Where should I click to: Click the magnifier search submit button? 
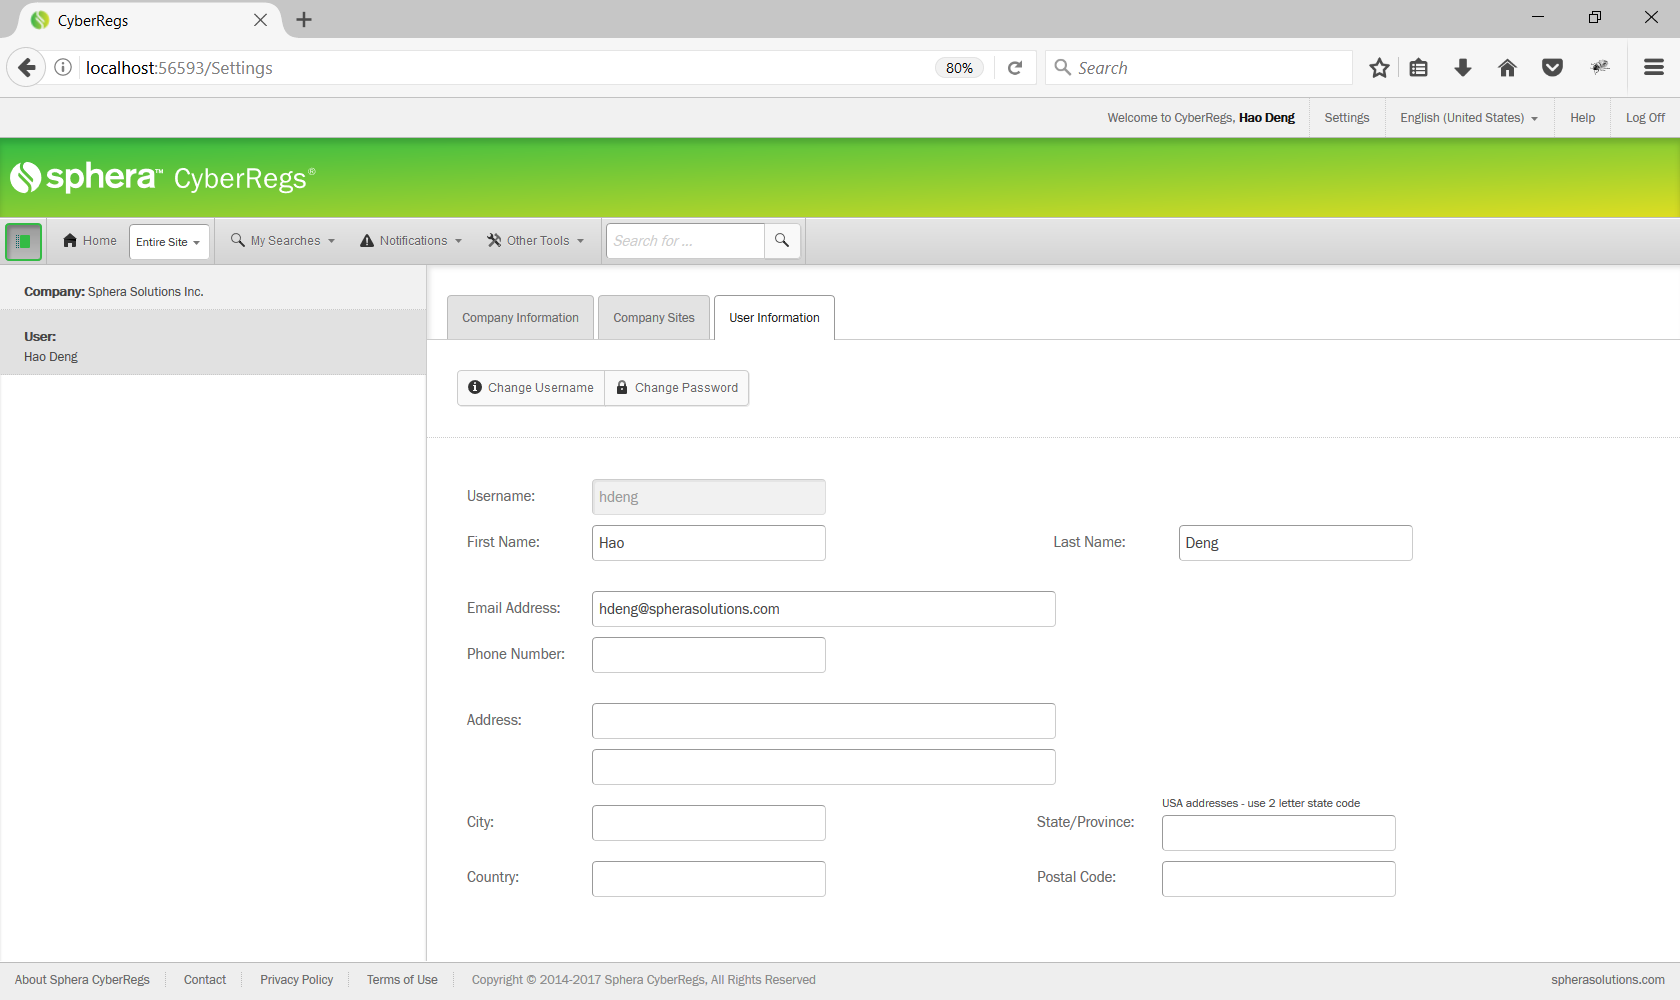tap(782, 241)
